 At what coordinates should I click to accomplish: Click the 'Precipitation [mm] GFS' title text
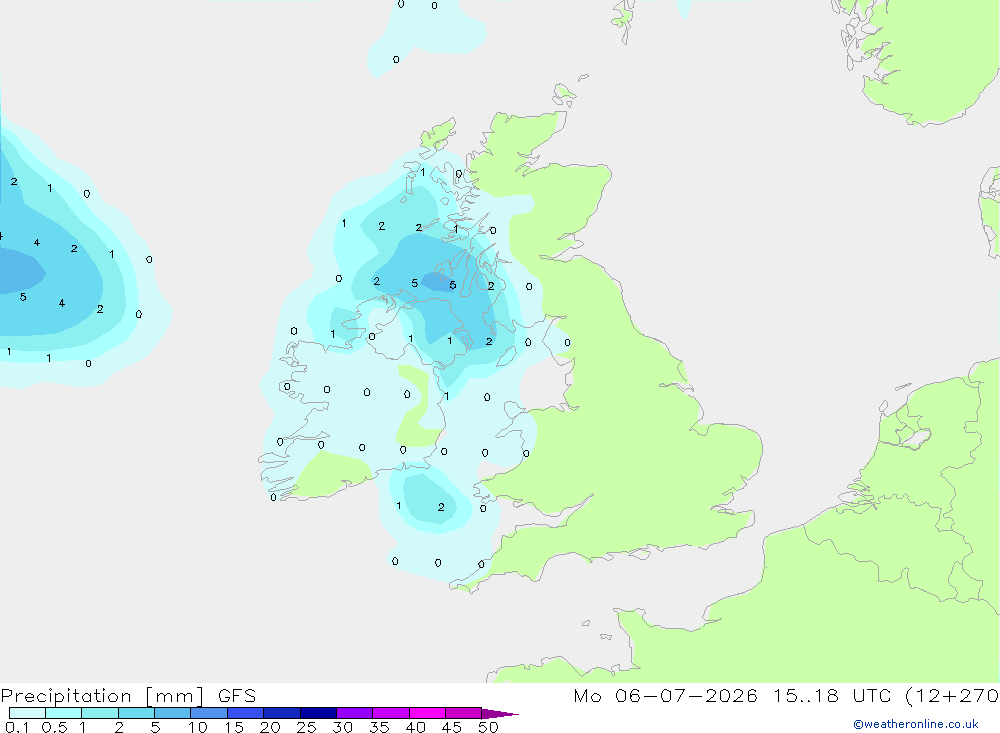click(128, 696)
